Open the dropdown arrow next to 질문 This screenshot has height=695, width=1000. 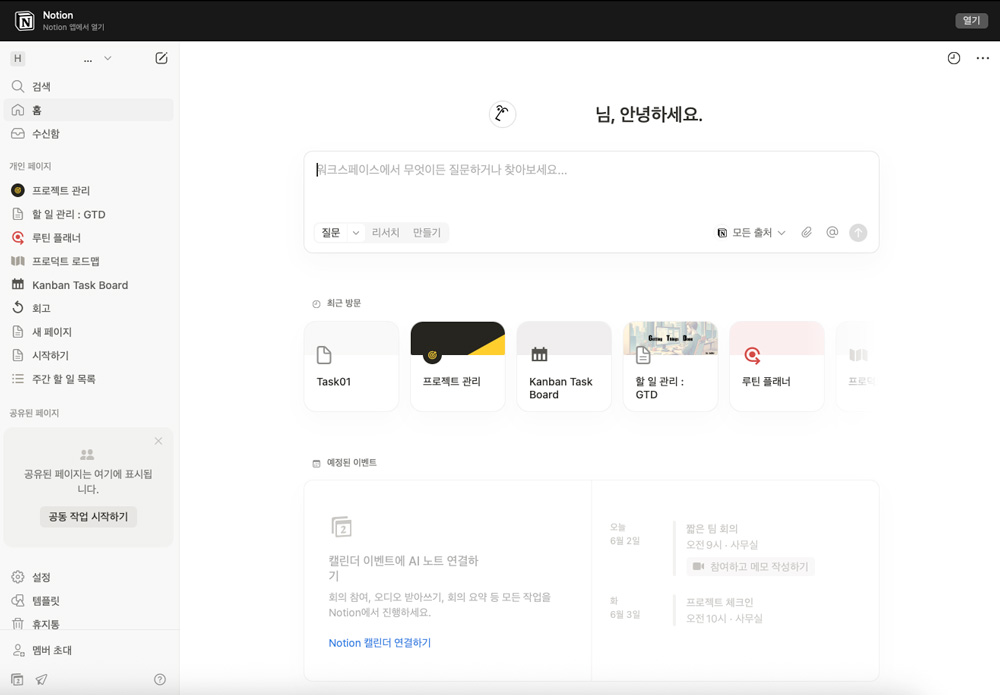[356, 233]
